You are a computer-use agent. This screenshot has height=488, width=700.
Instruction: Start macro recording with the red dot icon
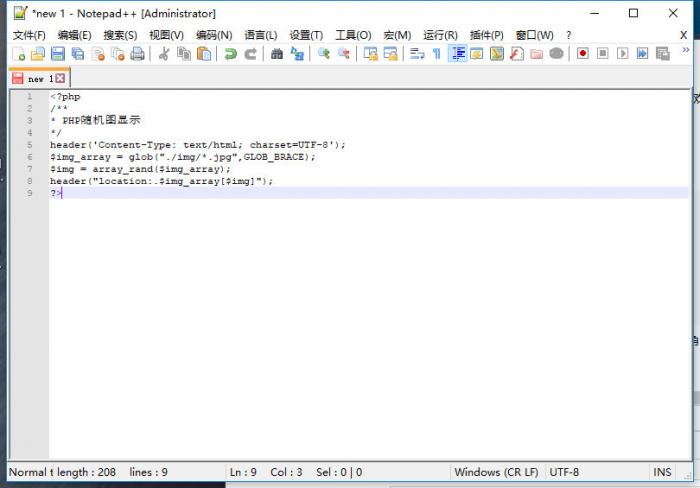point(583,54)
